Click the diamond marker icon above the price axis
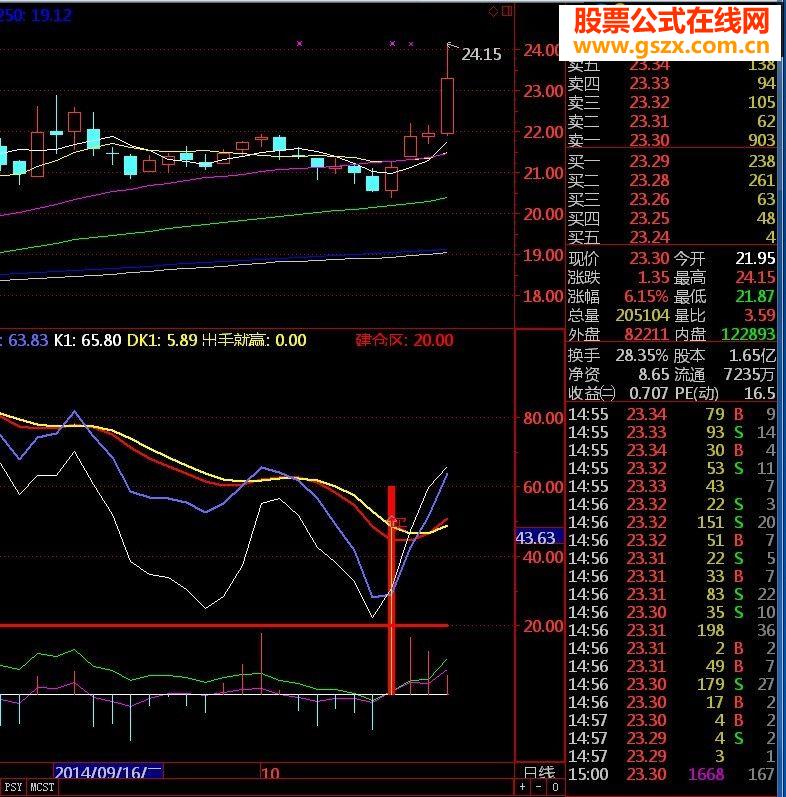Screen dimensions: 786x797 pyautogui.click(x=493, y=11)
